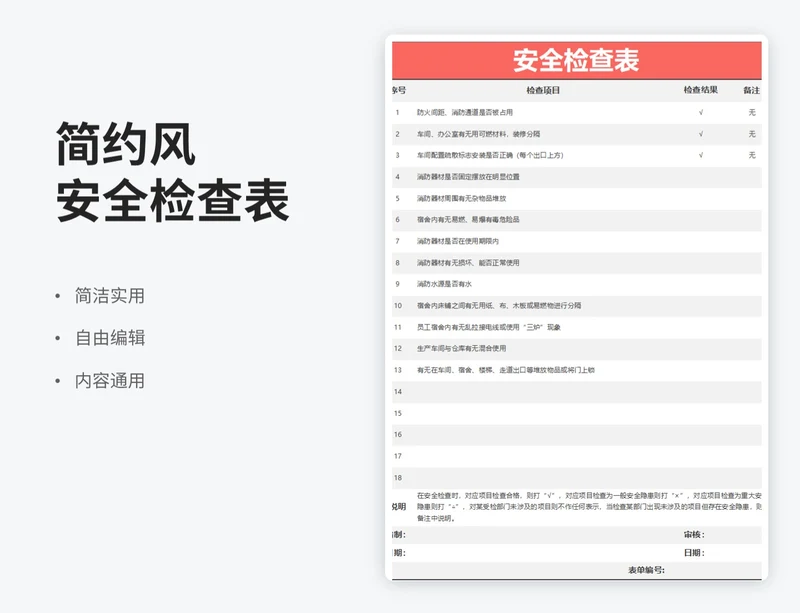
Task: Click the red 安全检查表 banner title
Action: [576, 60]
